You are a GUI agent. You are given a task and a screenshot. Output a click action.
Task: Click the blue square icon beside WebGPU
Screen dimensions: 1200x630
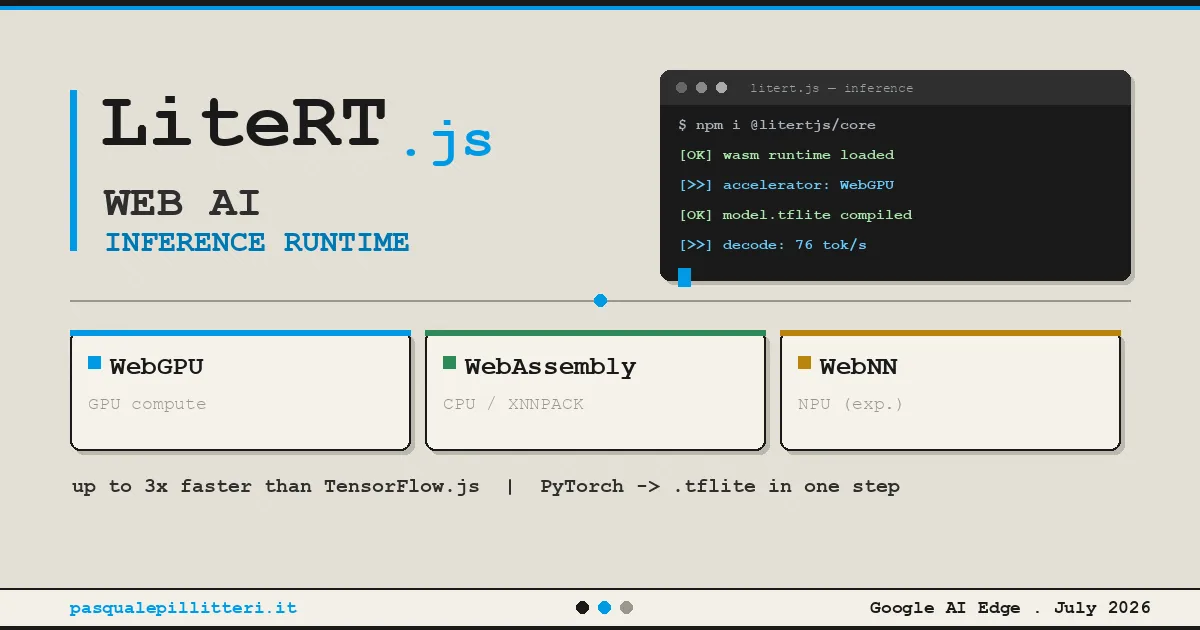click(x=95, y=363)
